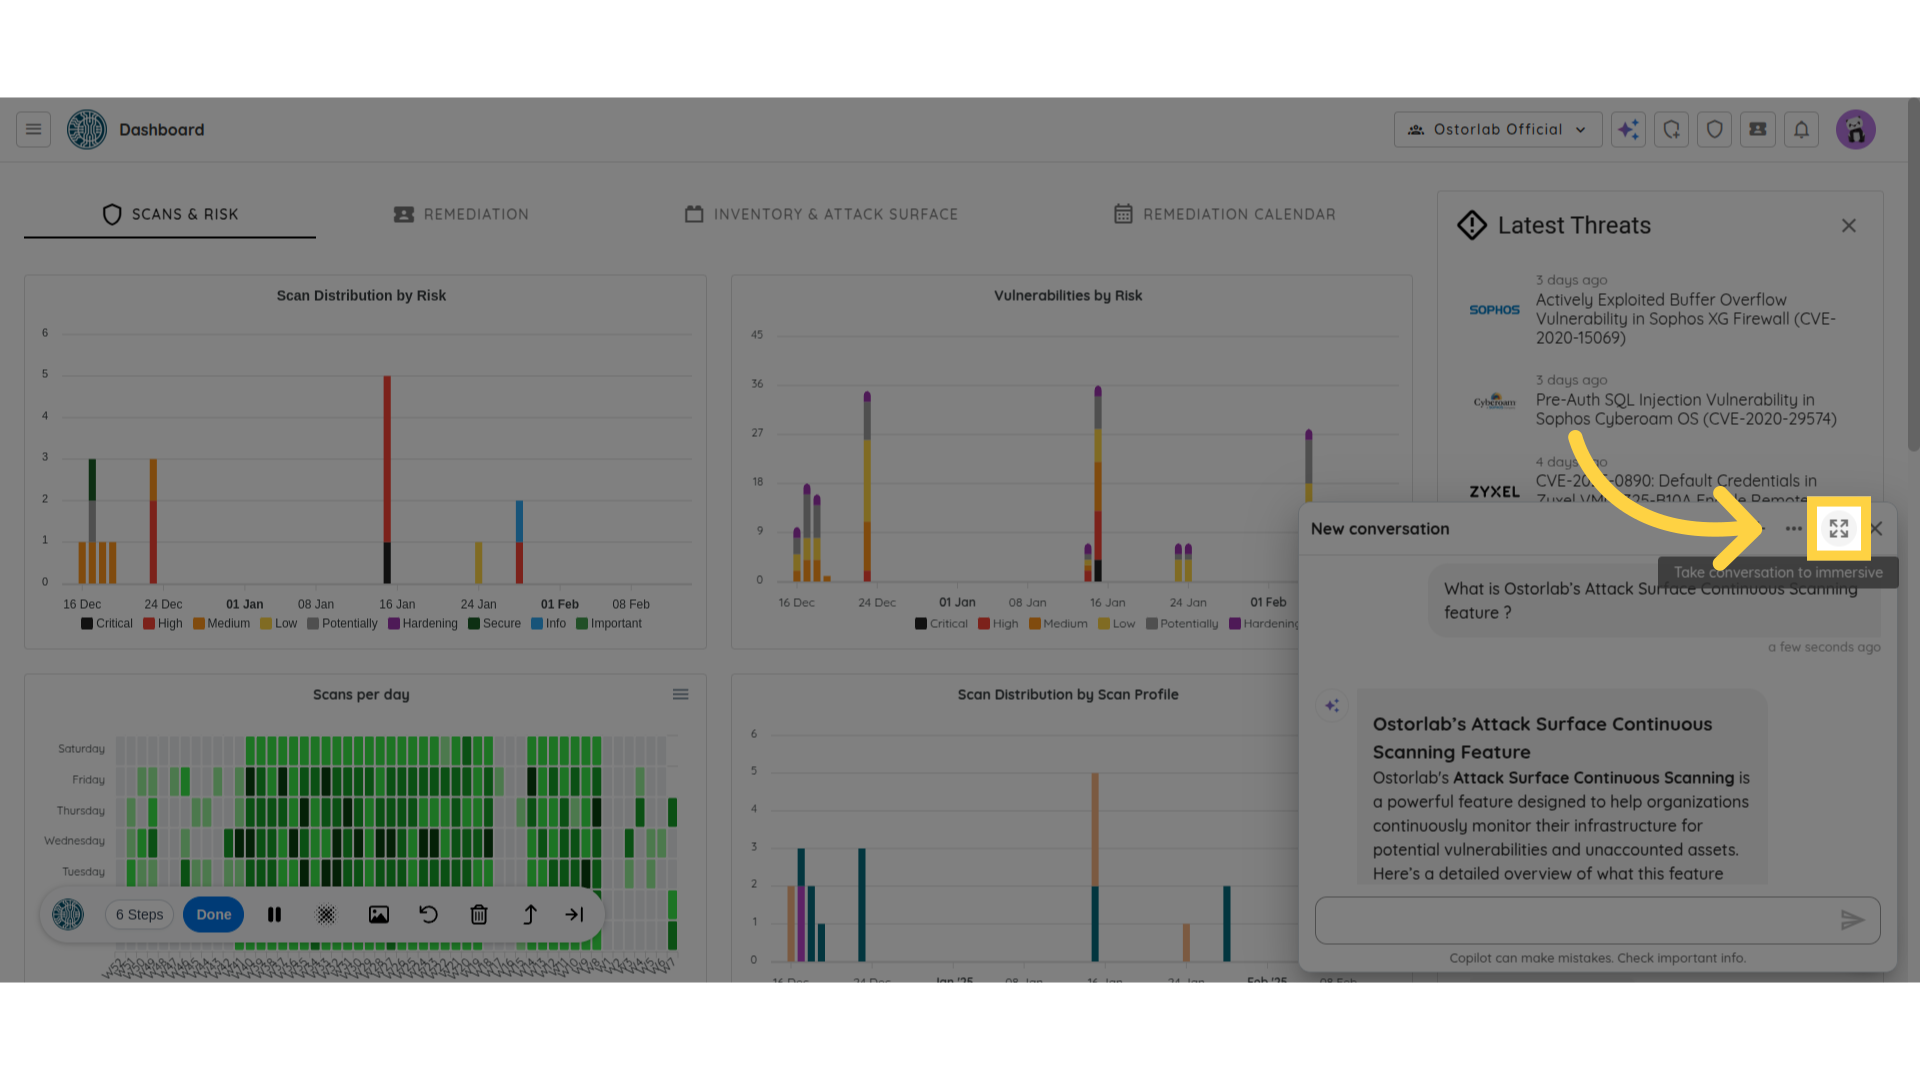
Task: Toggle Secure in Scan Distribution by Risk legend
Action: 495,623
